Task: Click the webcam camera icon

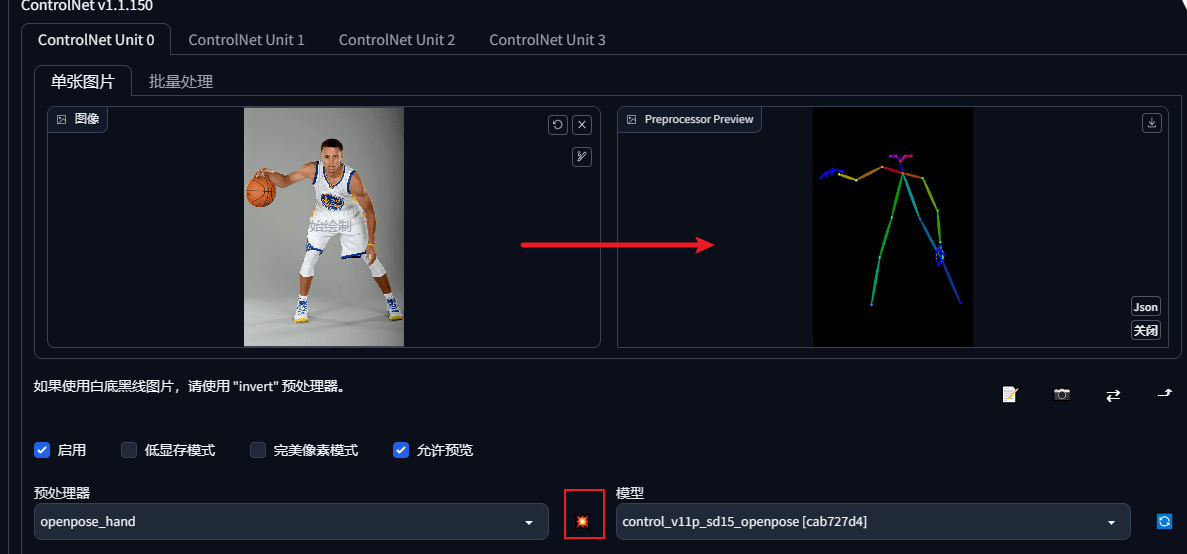Action: [1062, 394]
